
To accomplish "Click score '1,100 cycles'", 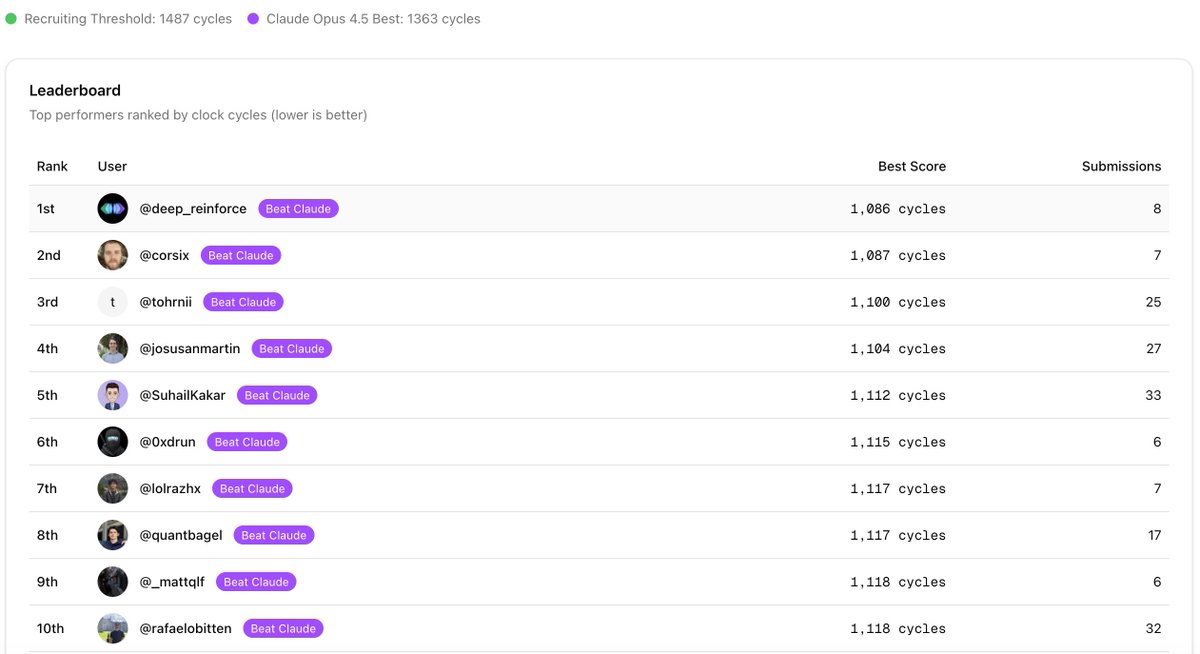I will (x=898, y=302).
